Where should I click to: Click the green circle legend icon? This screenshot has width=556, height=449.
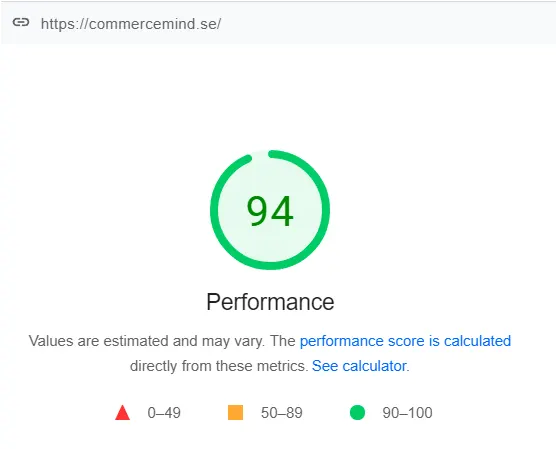357,412
